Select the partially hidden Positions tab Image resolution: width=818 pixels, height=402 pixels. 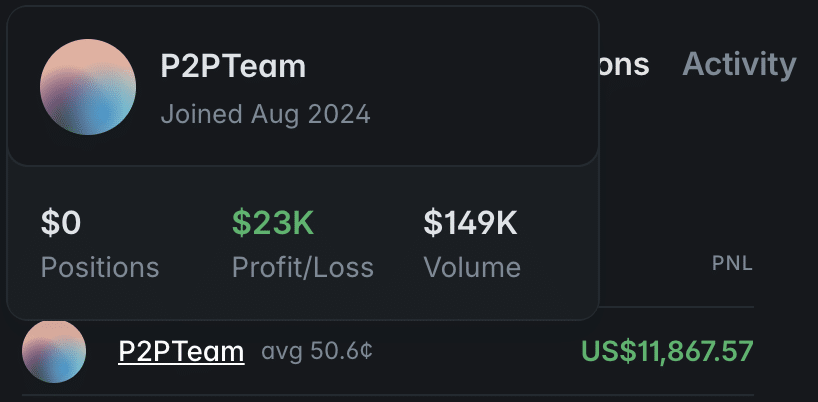pyautogui.click(x=625, y=65)
